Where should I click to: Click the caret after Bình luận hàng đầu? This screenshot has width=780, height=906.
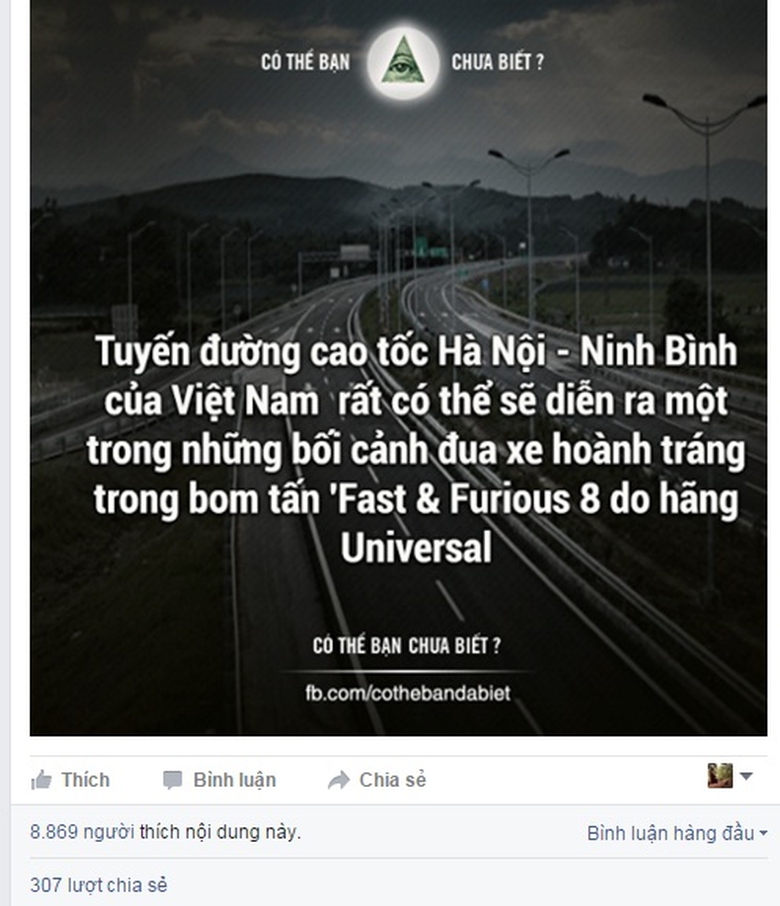coord(763,834)
